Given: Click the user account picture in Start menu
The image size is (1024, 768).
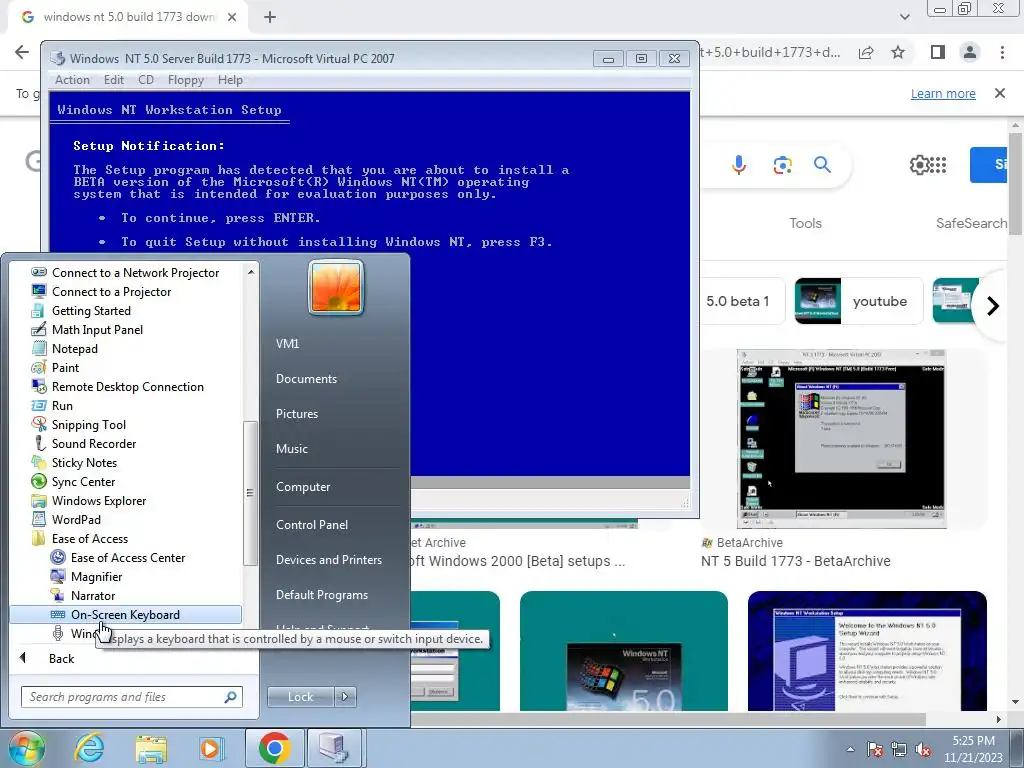Looking at the screenshot, I should click(336, 287).
